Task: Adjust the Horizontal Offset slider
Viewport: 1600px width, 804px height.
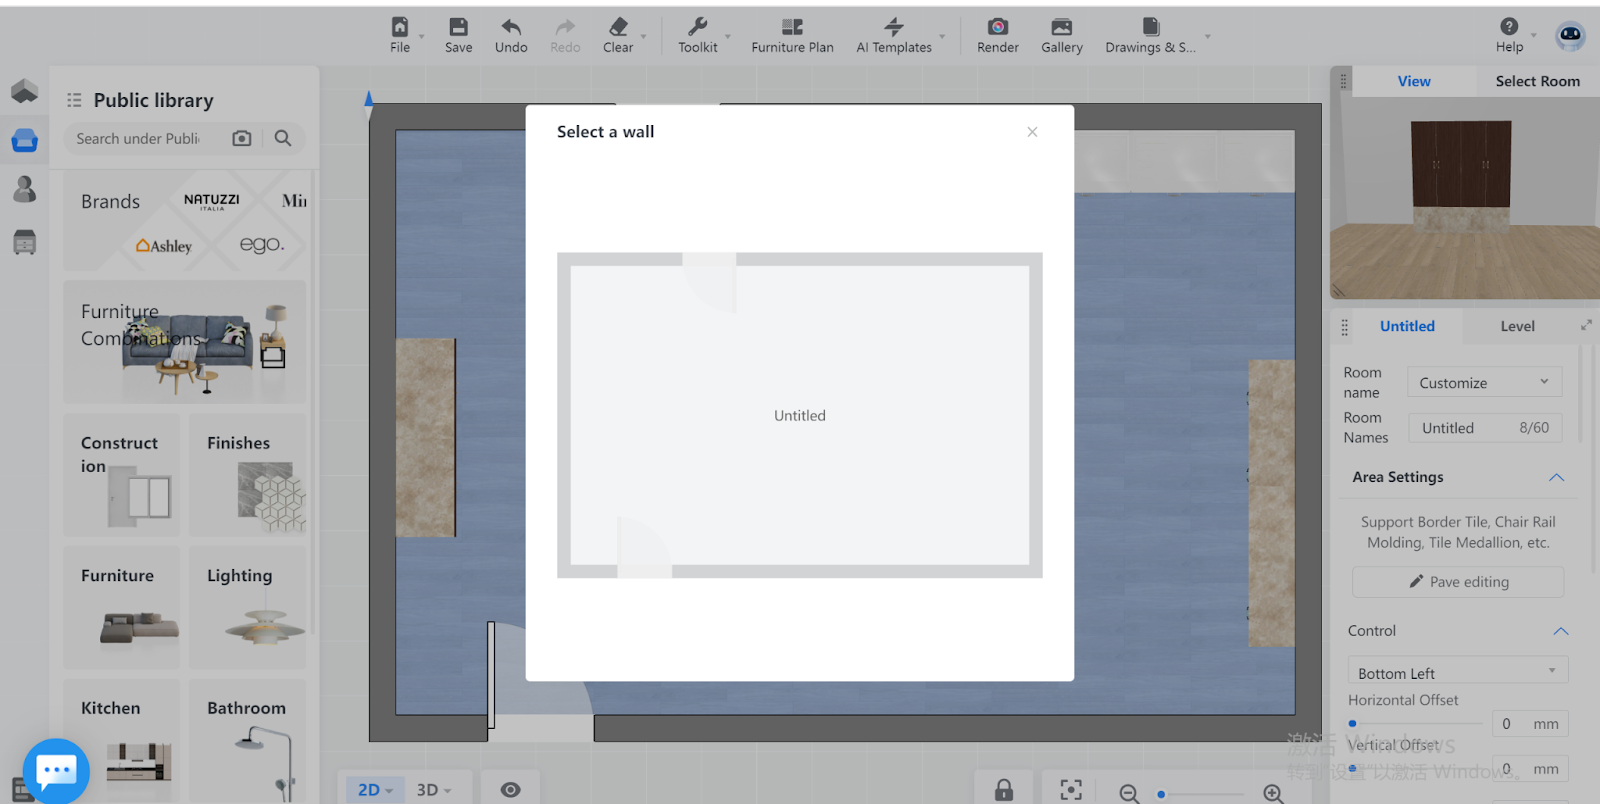Action: coord(1353,723)
